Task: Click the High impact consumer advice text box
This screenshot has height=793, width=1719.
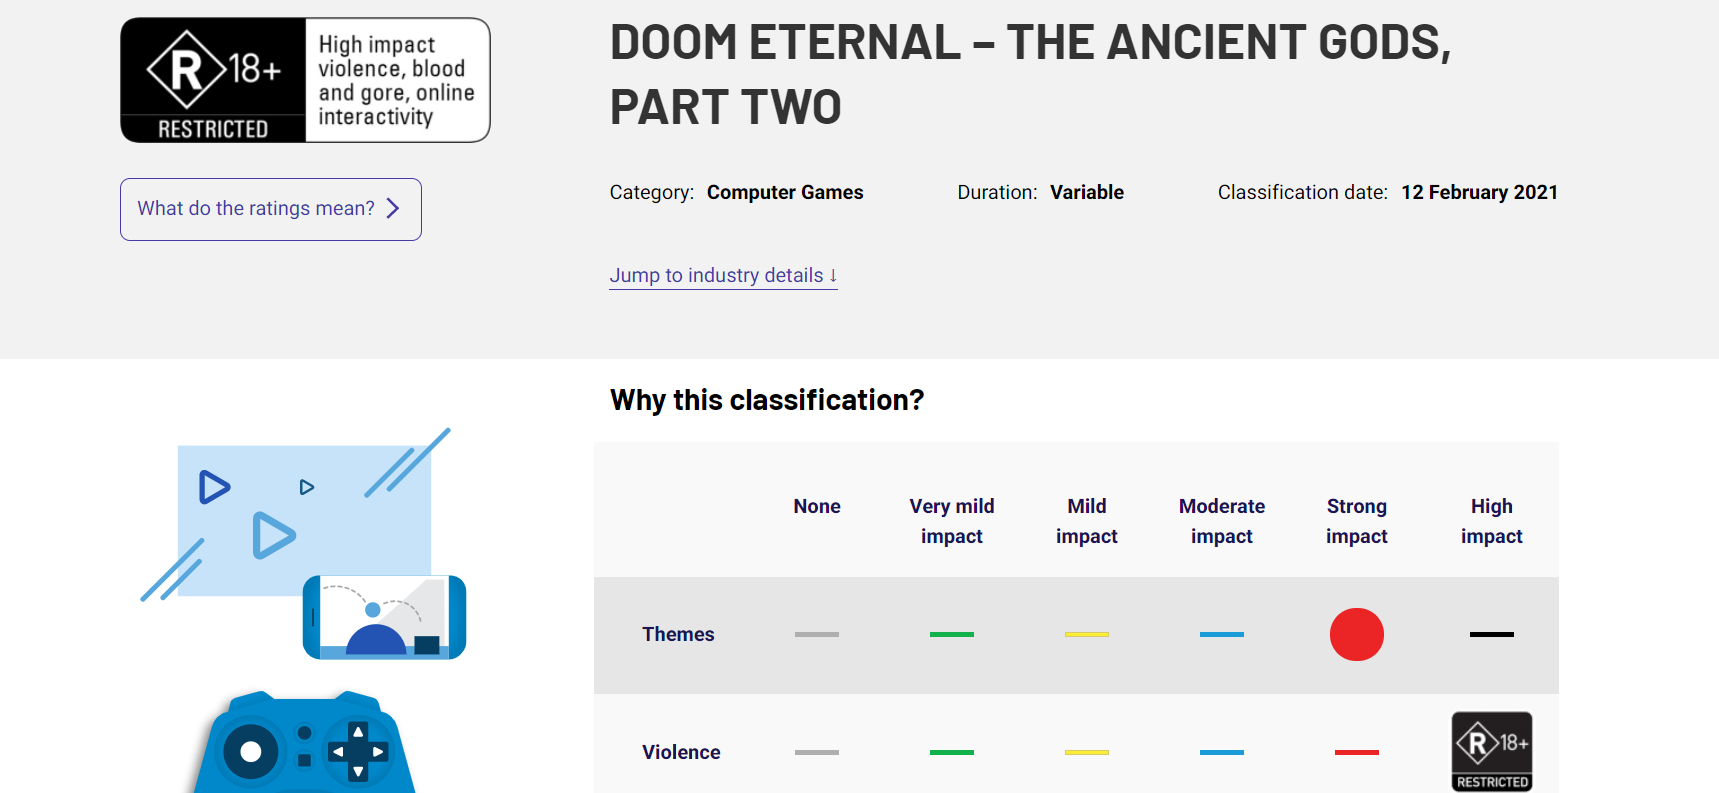Action: point(397,80)
